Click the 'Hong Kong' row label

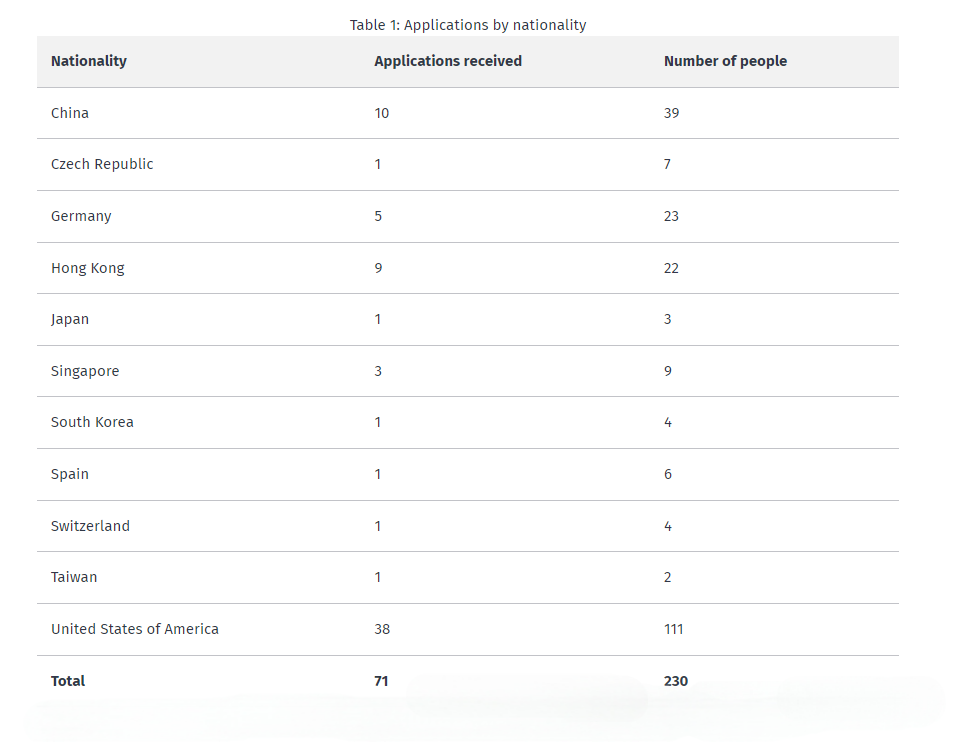[x=88, y=268]
